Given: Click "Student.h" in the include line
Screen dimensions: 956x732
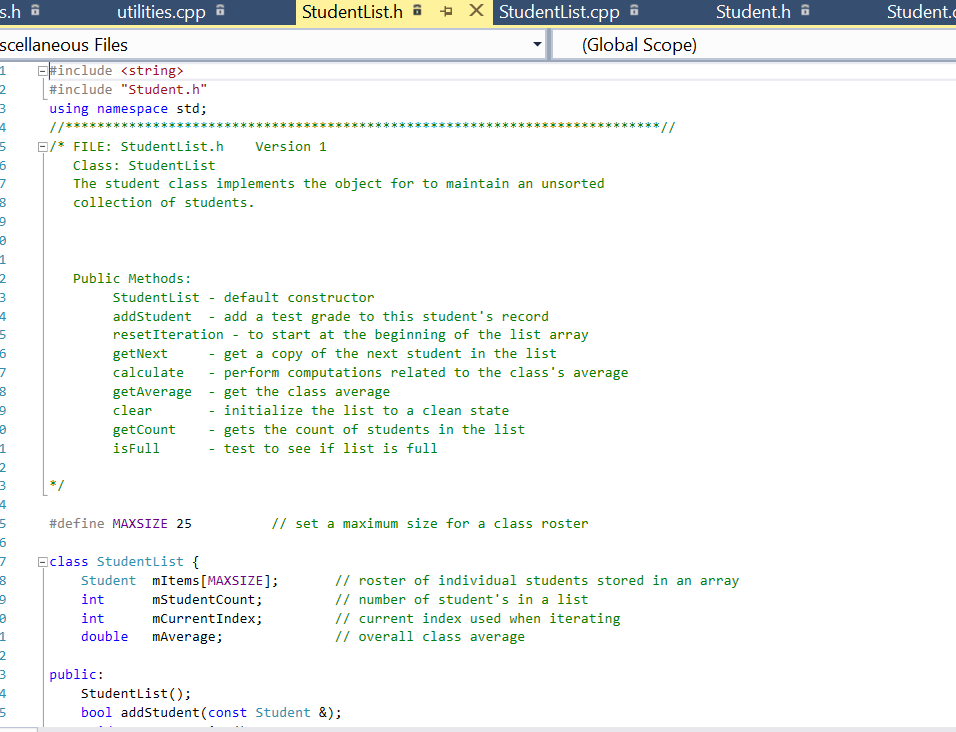Looking at the screenshot, I should tap(164, 90).
